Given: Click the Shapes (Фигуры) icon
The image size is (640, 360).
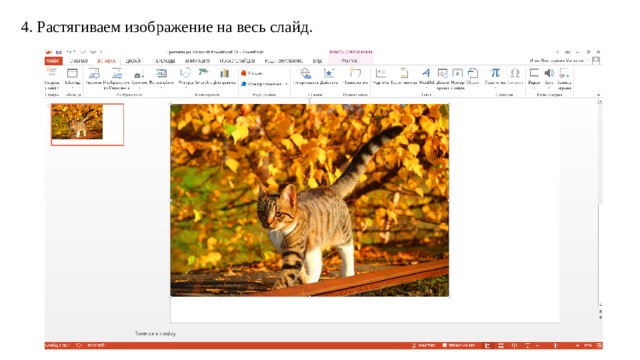Looking at the screenshot, I should 185,73.
